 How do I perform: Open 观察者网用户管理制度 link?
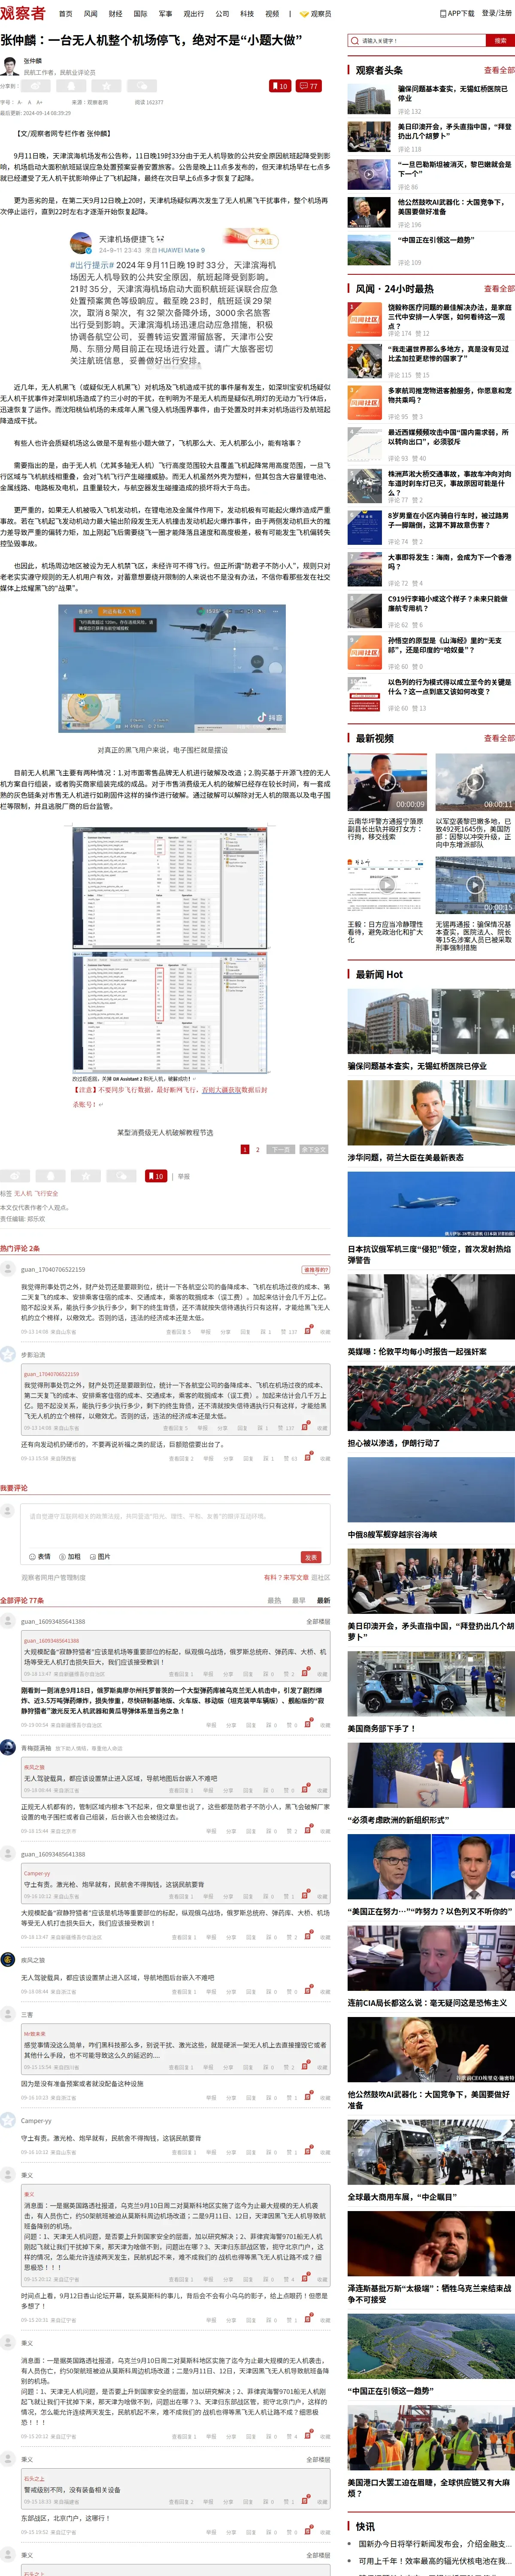[x=54, y=1578]
